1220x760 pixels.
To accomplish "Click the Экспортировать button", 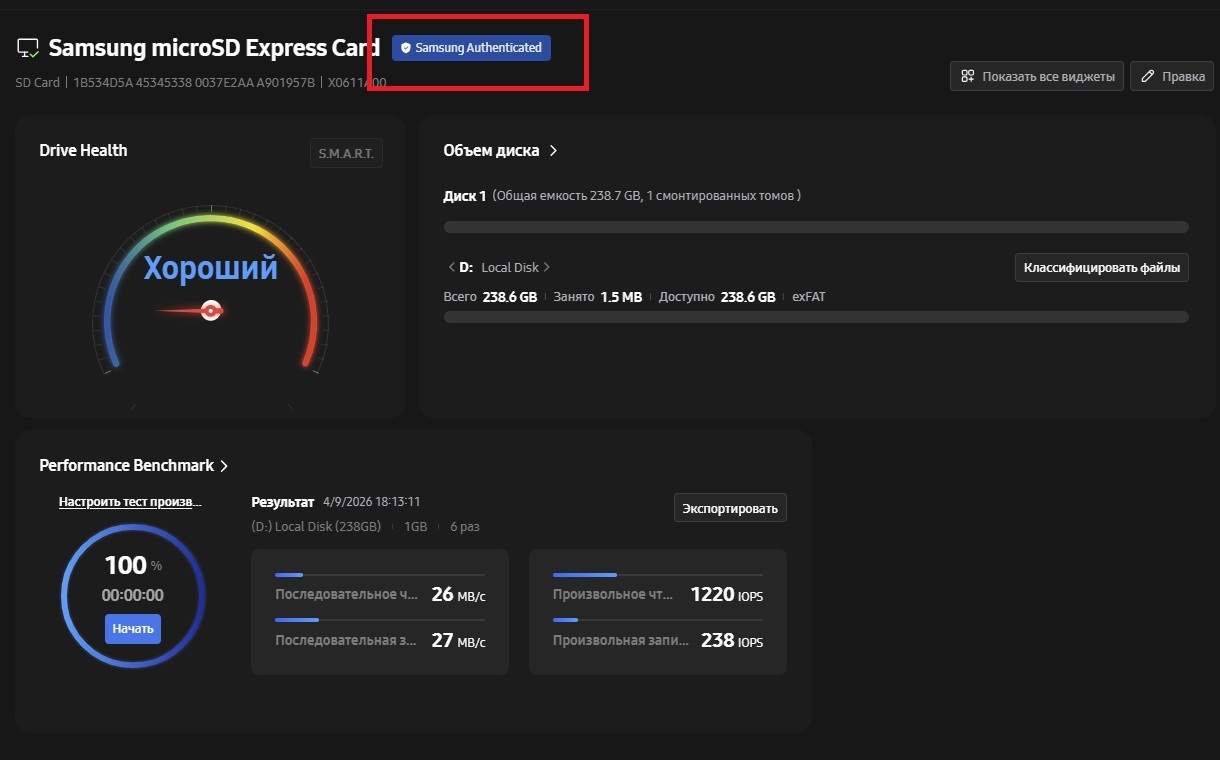I will (730, 508).
